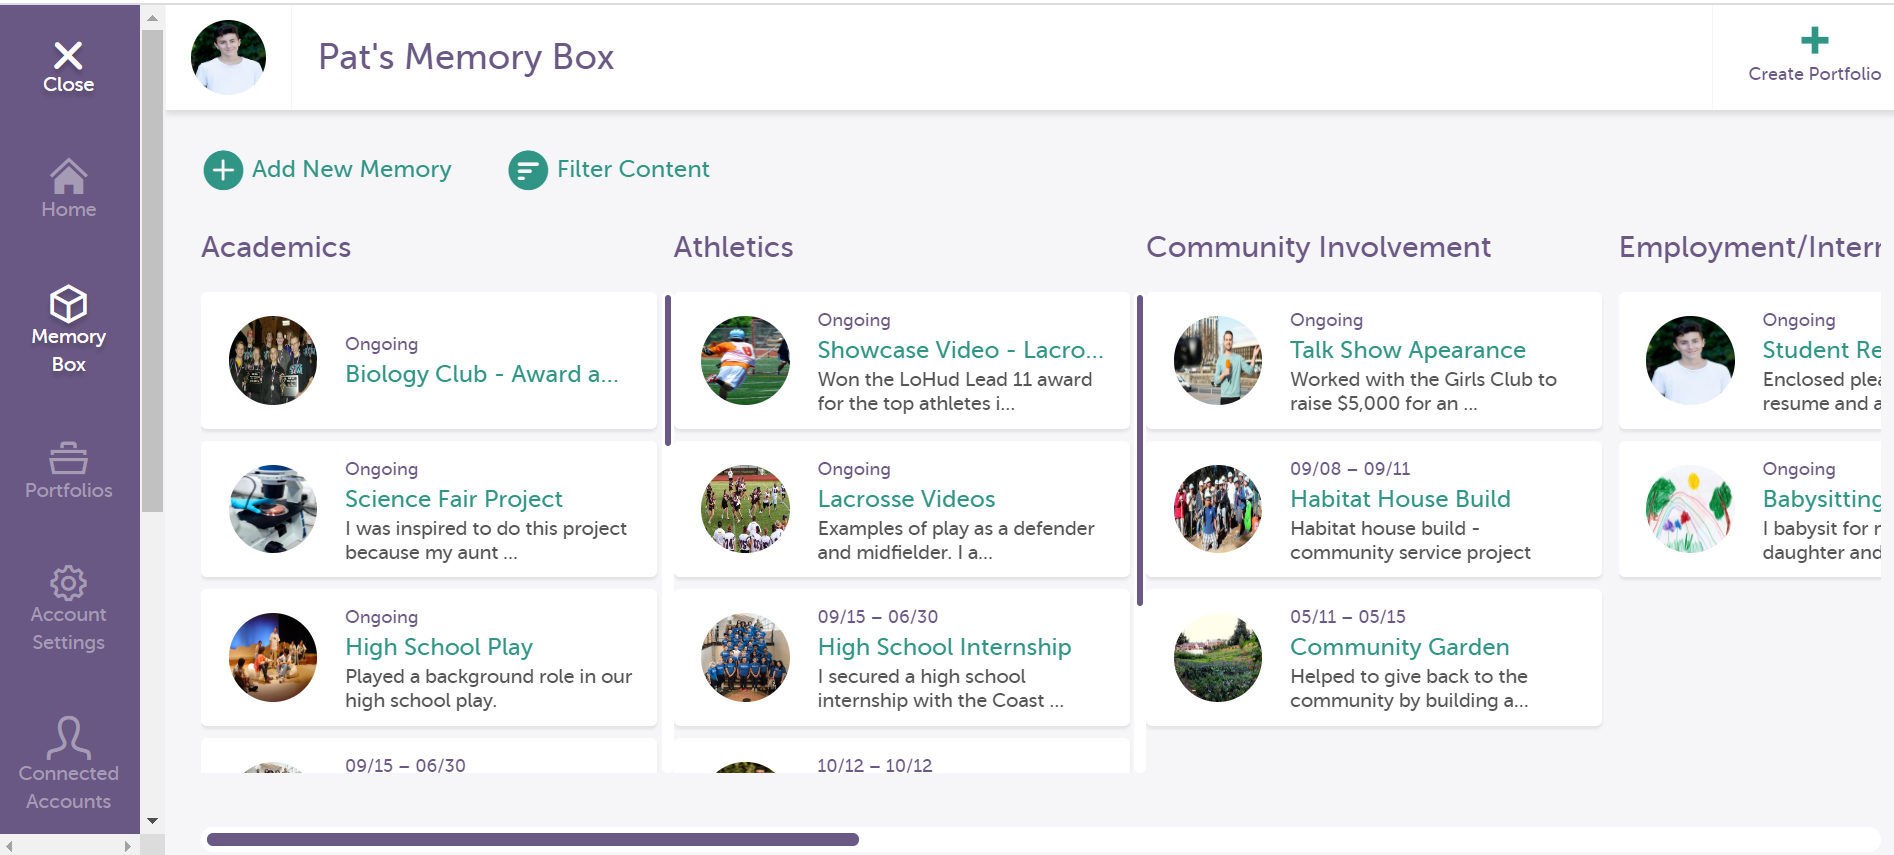
Task: Click the Filter Content icon
Action: click(528, 170)
